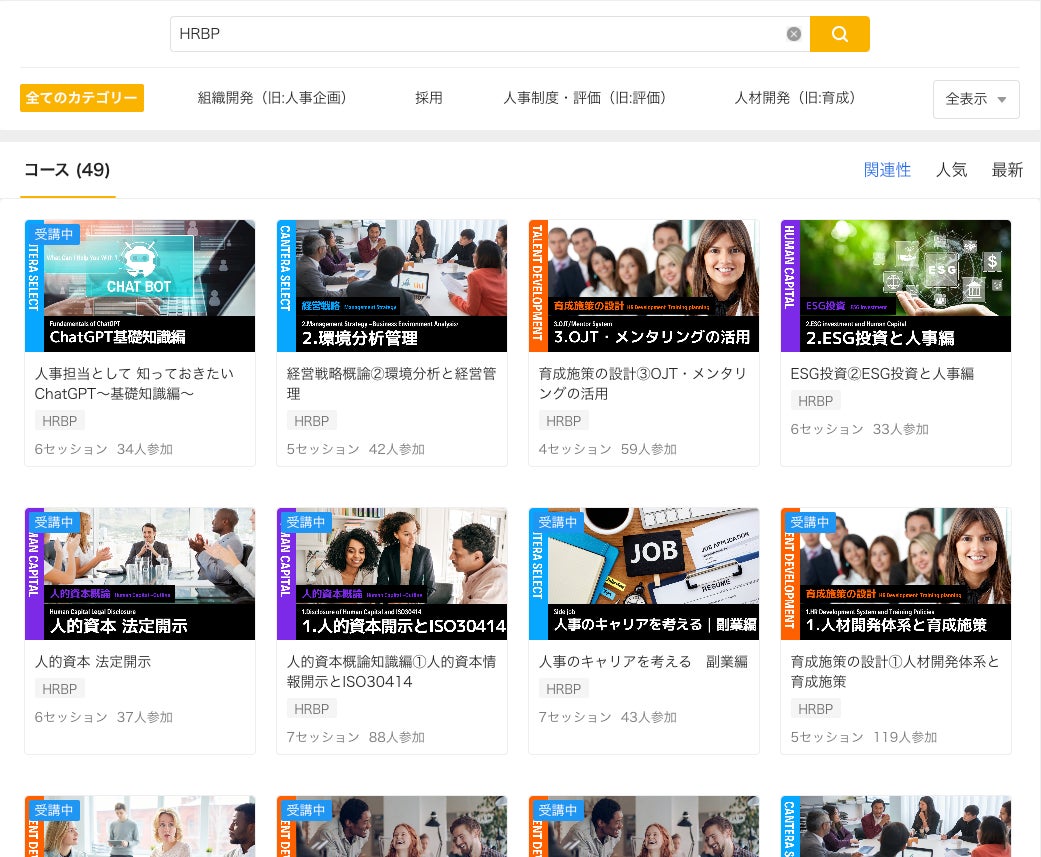The height and width of the screenshot is (857, 1041).
Task: Click 受講中 badge on ChatGPT course
Action: (53, 234)
